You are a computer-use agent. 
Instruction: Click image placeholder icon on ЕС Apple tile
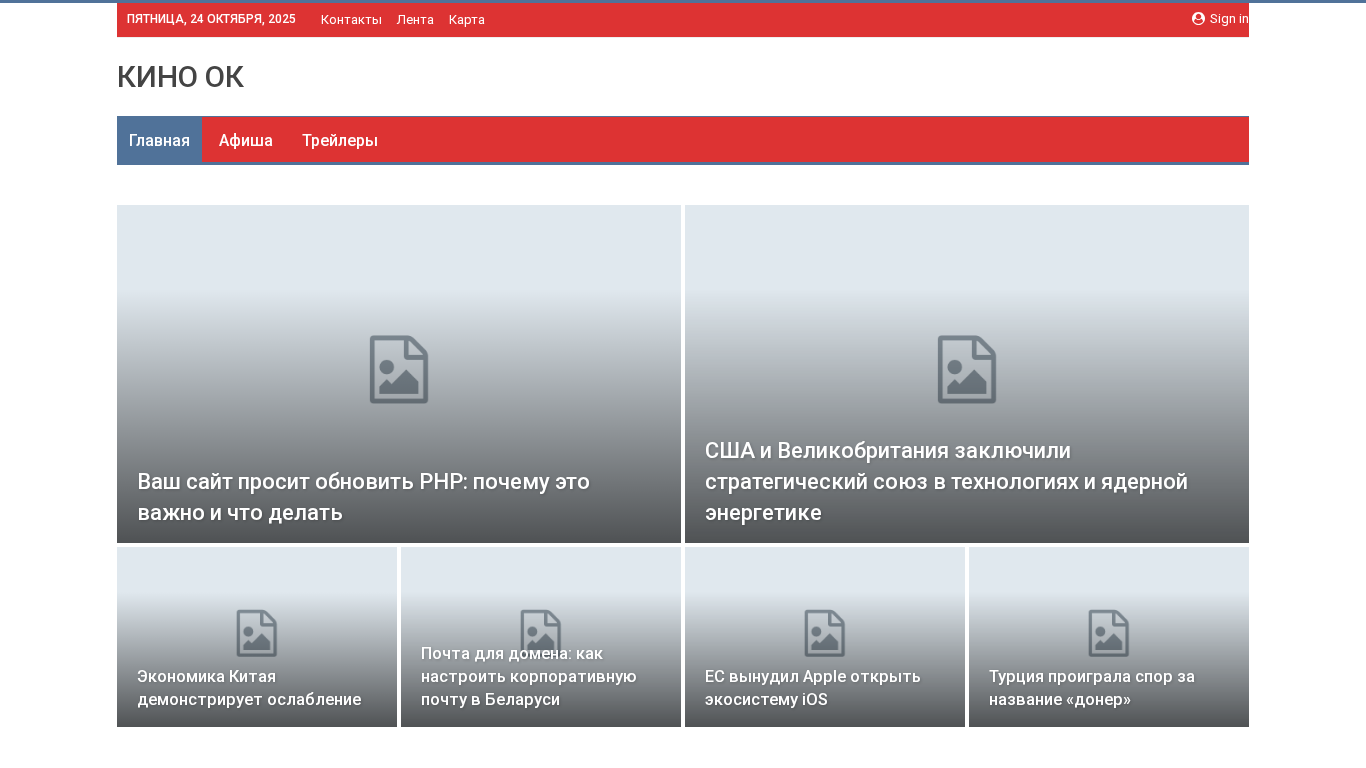point(825,633)
